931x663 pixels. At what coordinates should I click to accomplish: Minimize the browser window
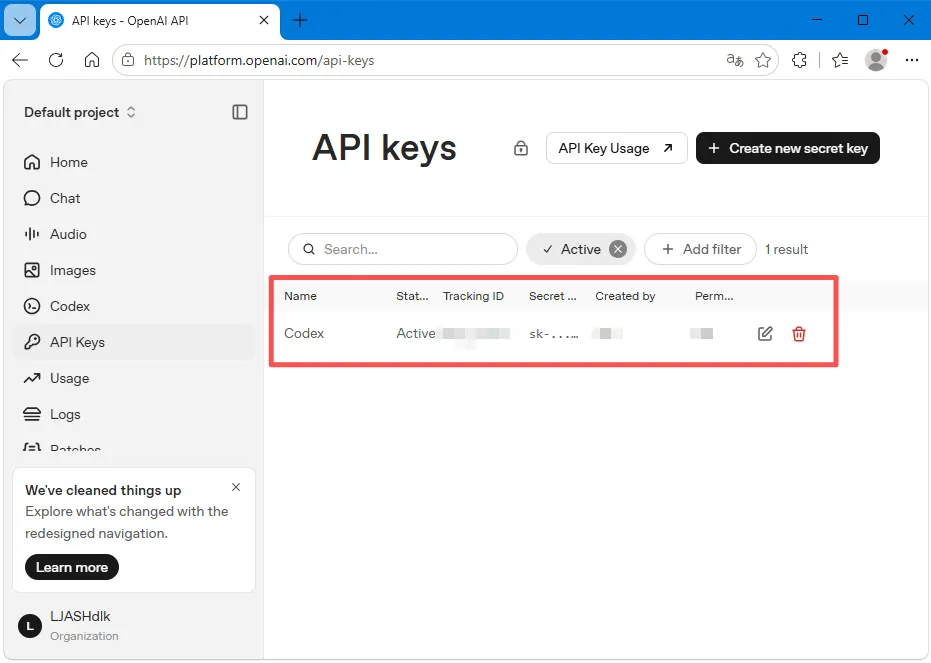point(817,20)
